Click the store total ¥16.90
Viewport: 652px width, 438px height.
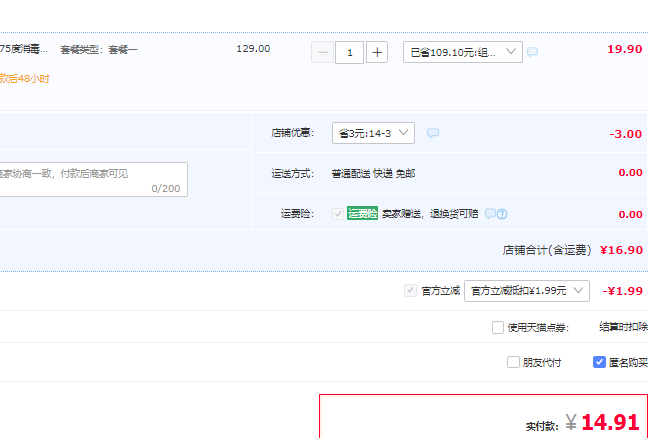pos(621,250)
